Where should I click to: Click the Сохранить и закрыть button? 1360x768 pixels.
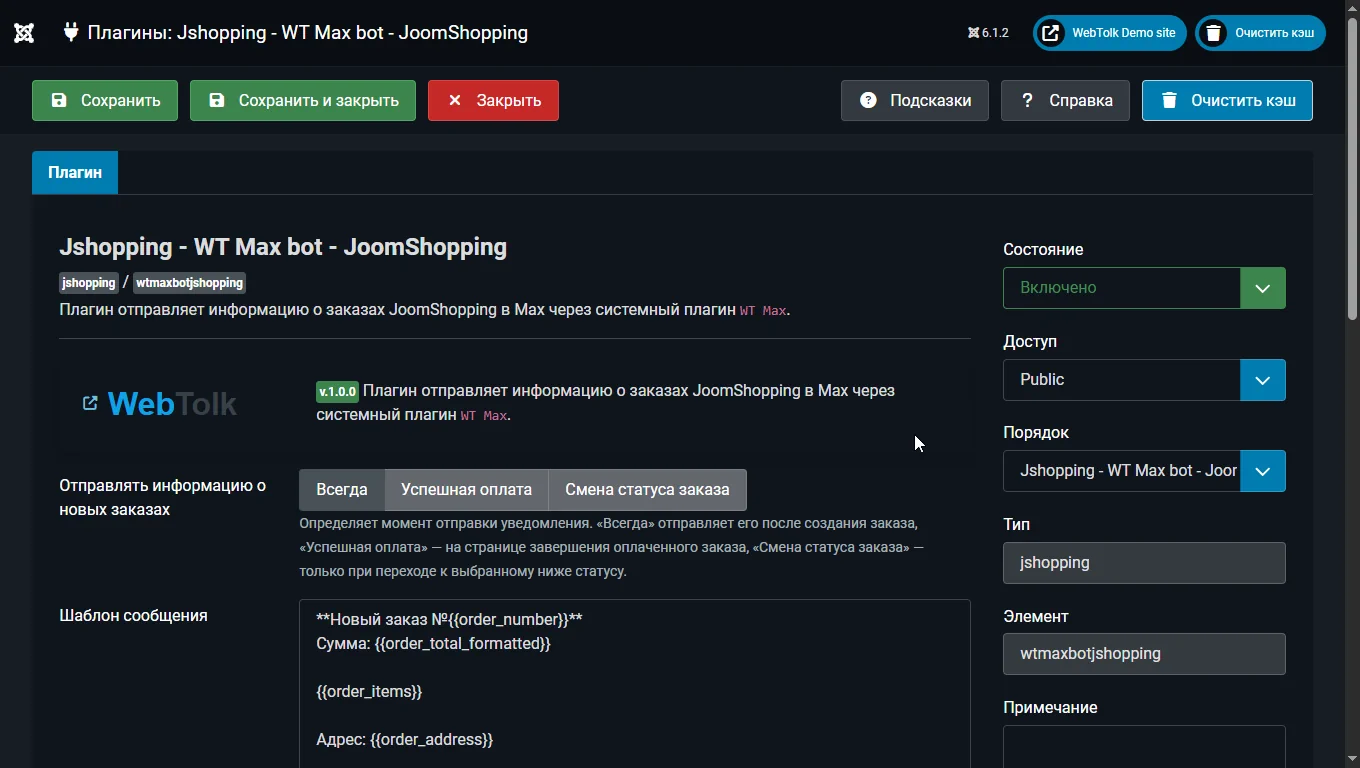coord(303,100)
